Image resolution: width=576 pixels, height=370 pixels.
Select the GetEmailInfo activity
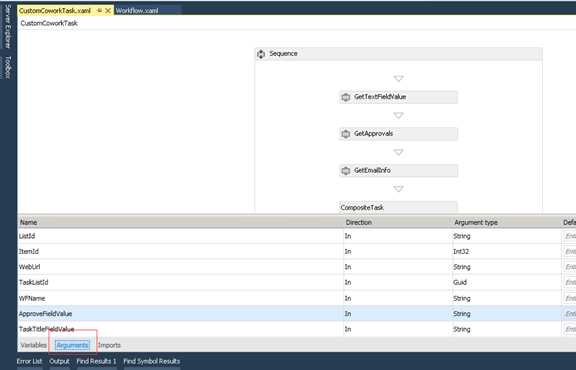[398, 170]
